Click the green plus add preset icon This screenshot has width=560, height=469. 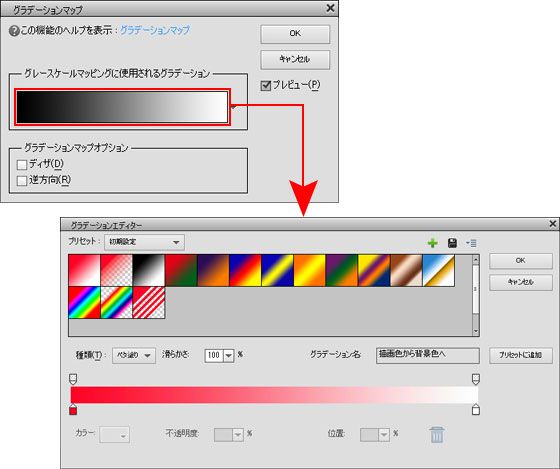[432, 243]
